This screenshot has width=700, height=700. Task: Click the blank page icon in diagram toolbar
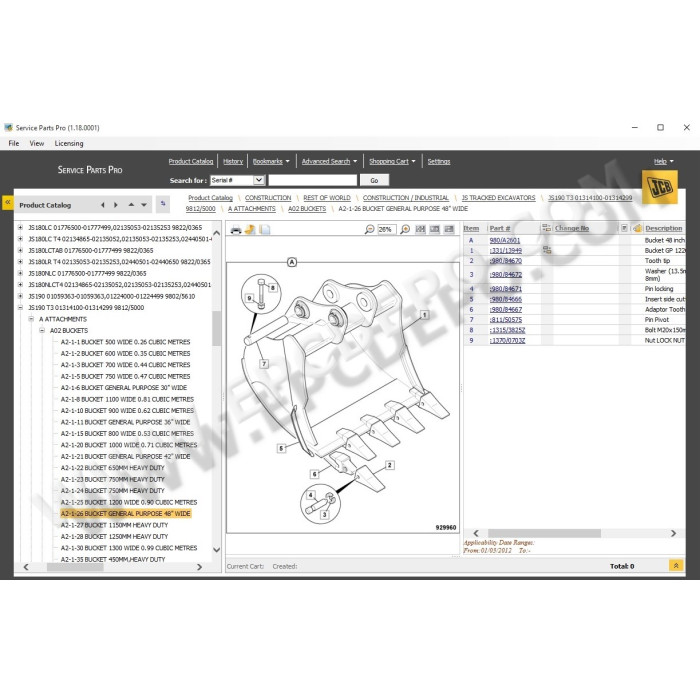[x=265, y=229]
